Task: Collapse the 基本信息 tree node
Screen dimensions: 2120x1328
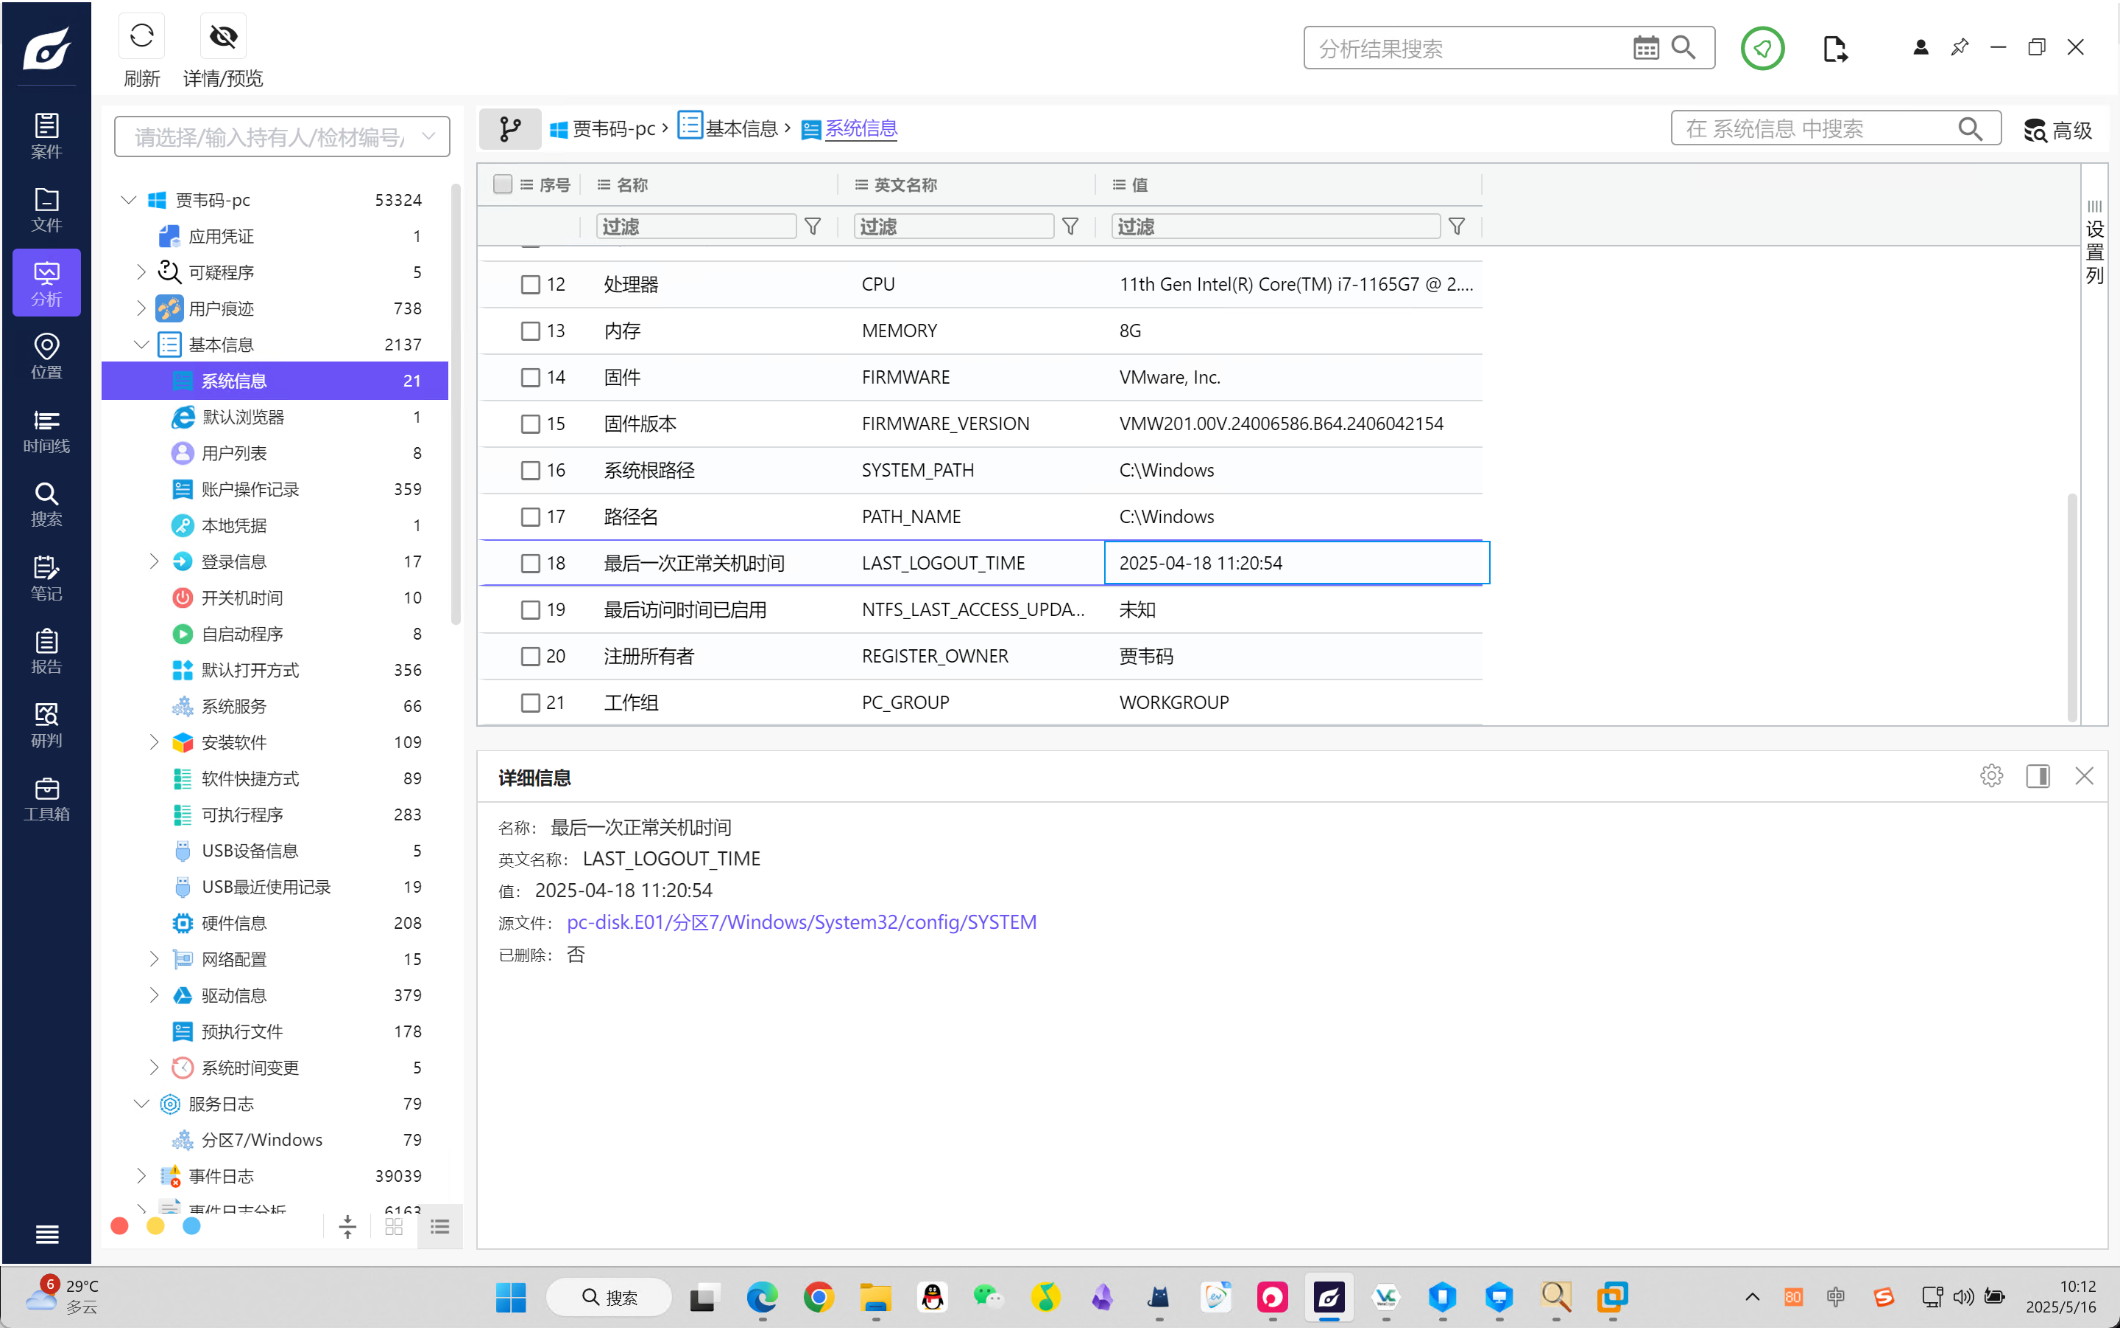Action: [141, 345]
